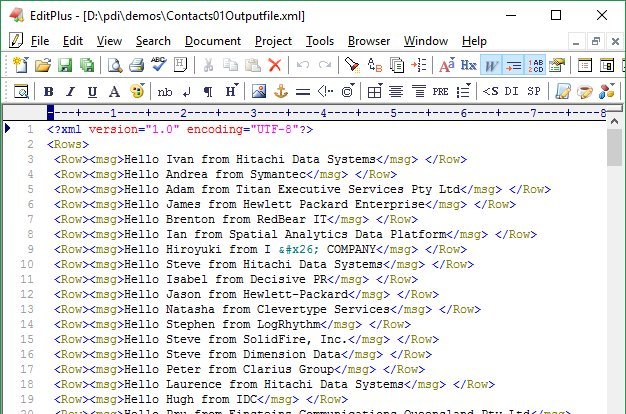
Task: Save the document with the floppy icon
Action: (x=65, y=65)
